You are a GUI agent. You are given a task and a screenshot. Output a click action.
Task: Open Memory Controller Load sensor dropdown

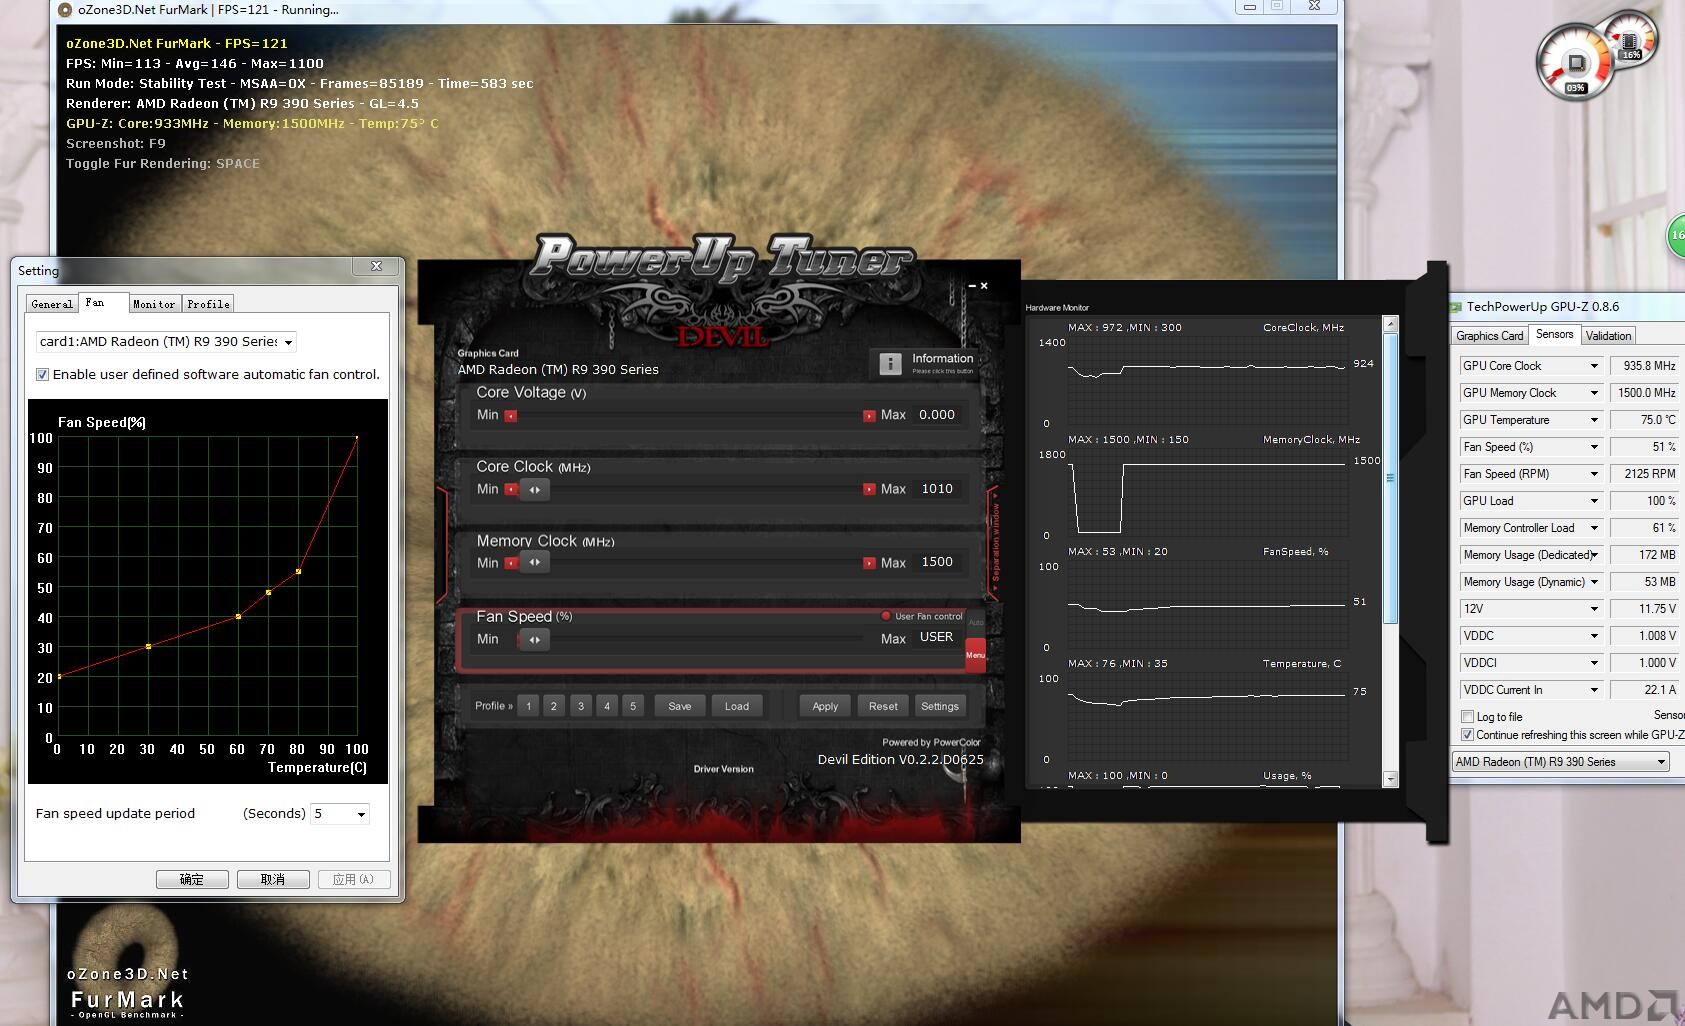coord(1594,528)
